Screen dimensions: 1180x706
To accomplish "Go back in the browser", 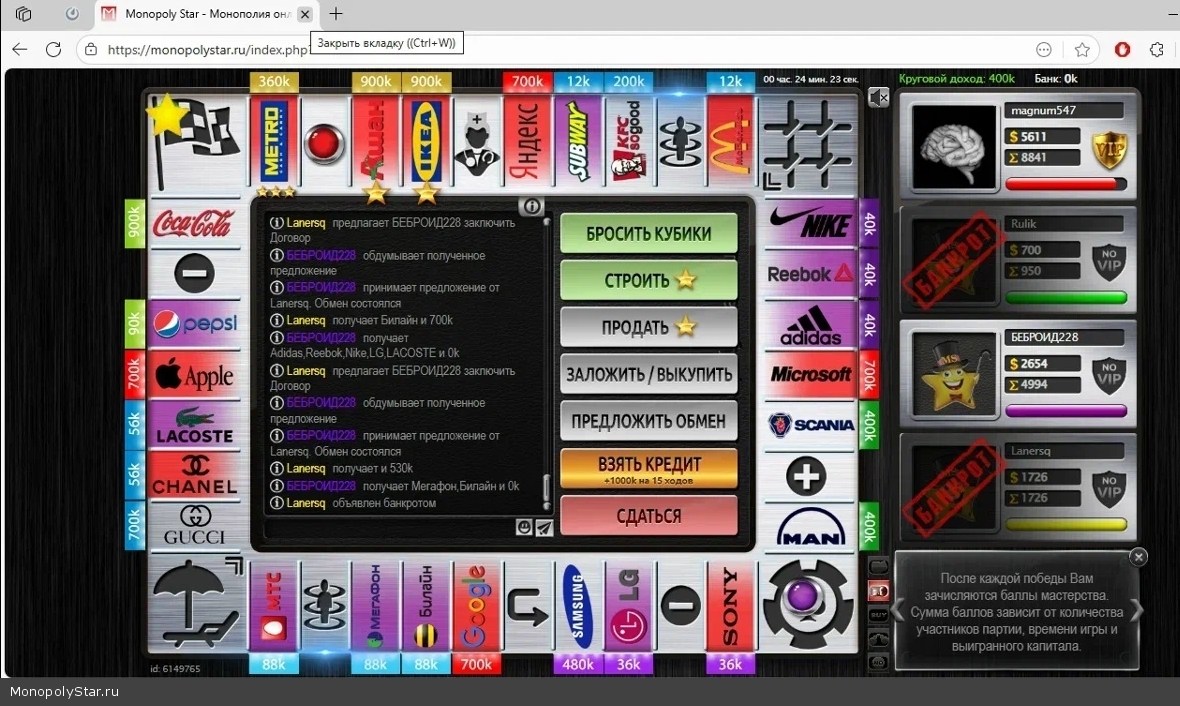I will click(x=20, y=50).
